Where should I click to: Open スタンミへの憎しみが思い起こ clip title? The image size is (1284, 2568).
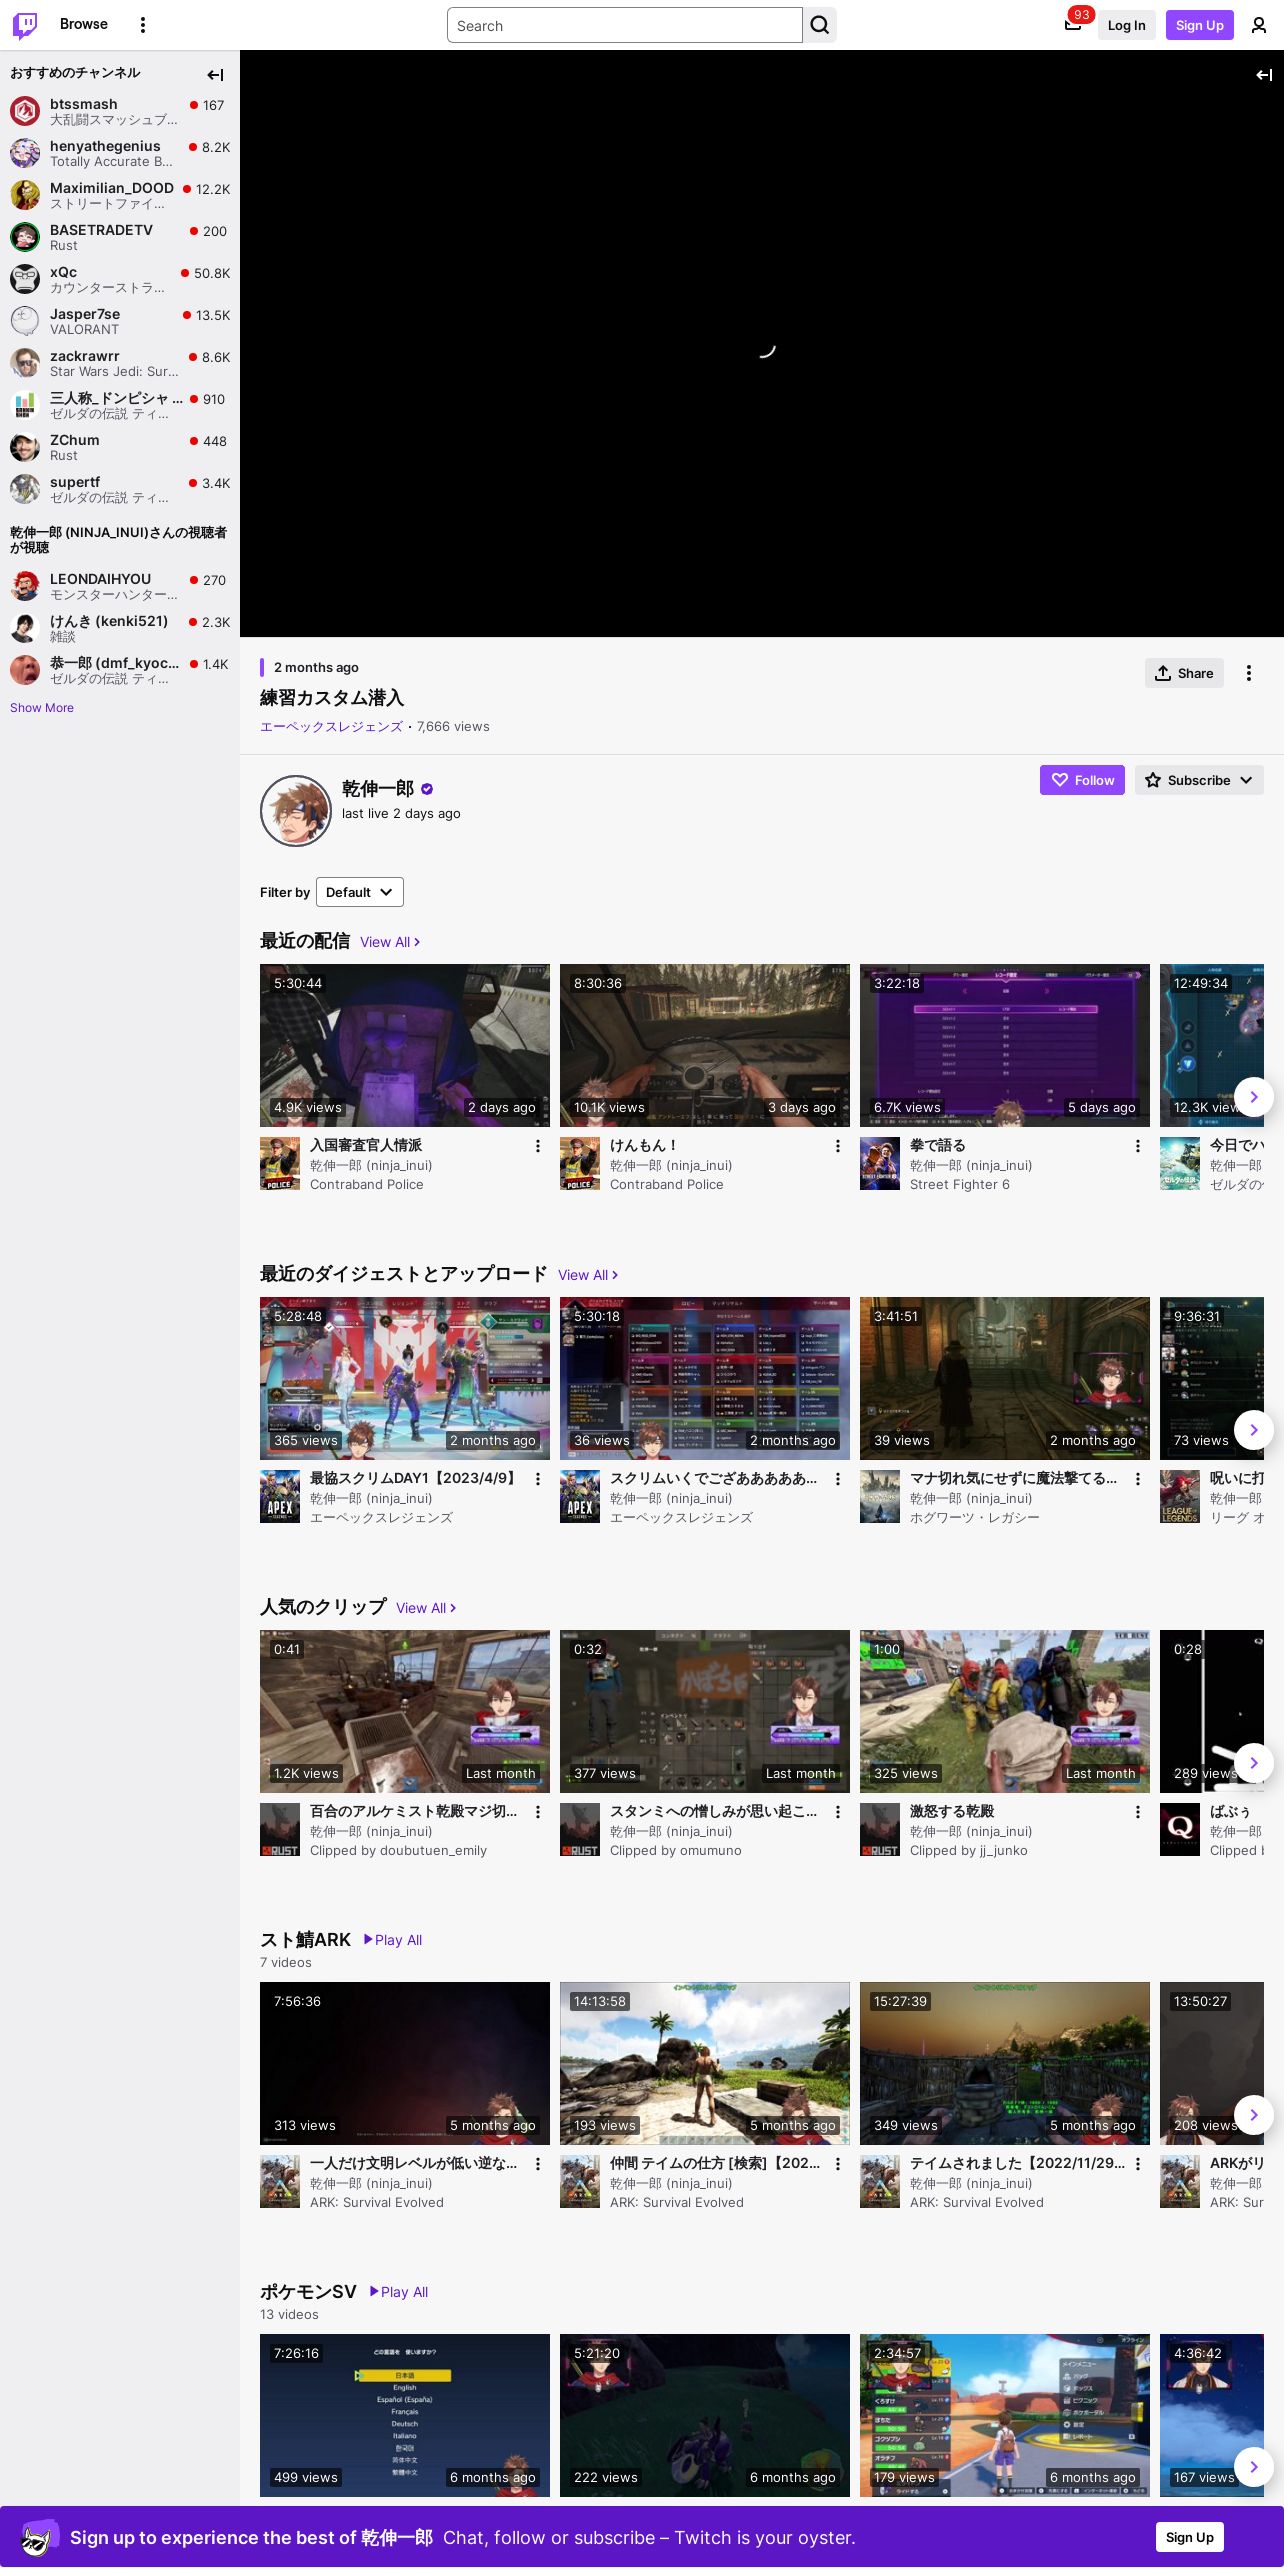click(x=714, y=1811)
